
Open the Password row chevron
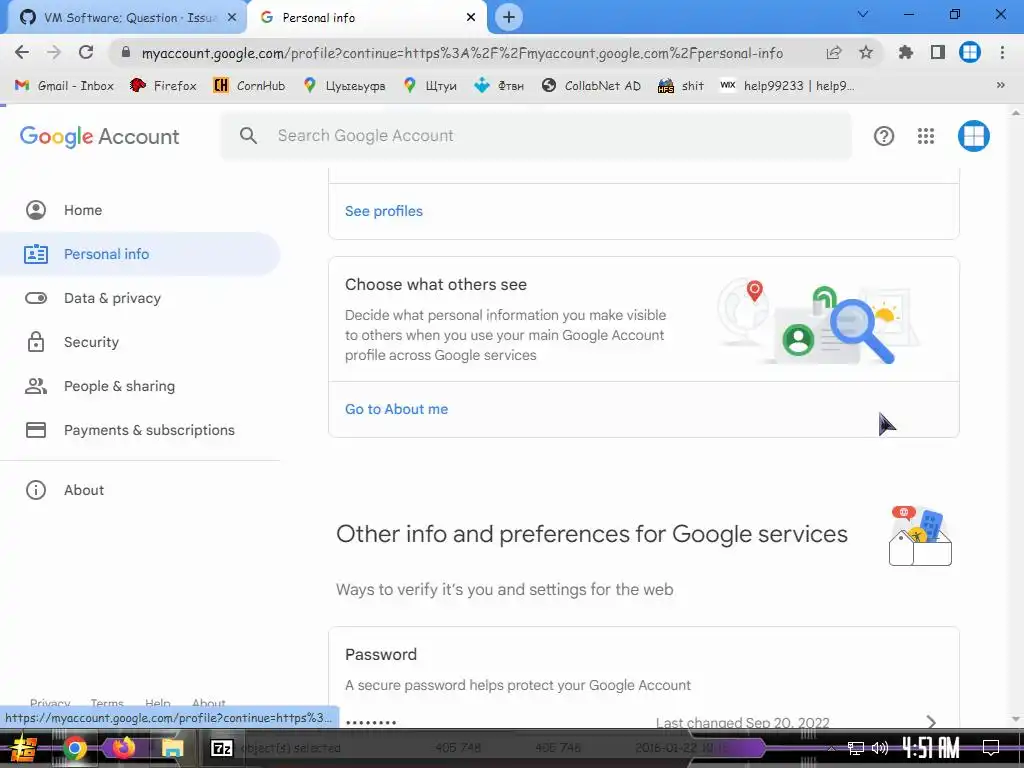[931, 721]
